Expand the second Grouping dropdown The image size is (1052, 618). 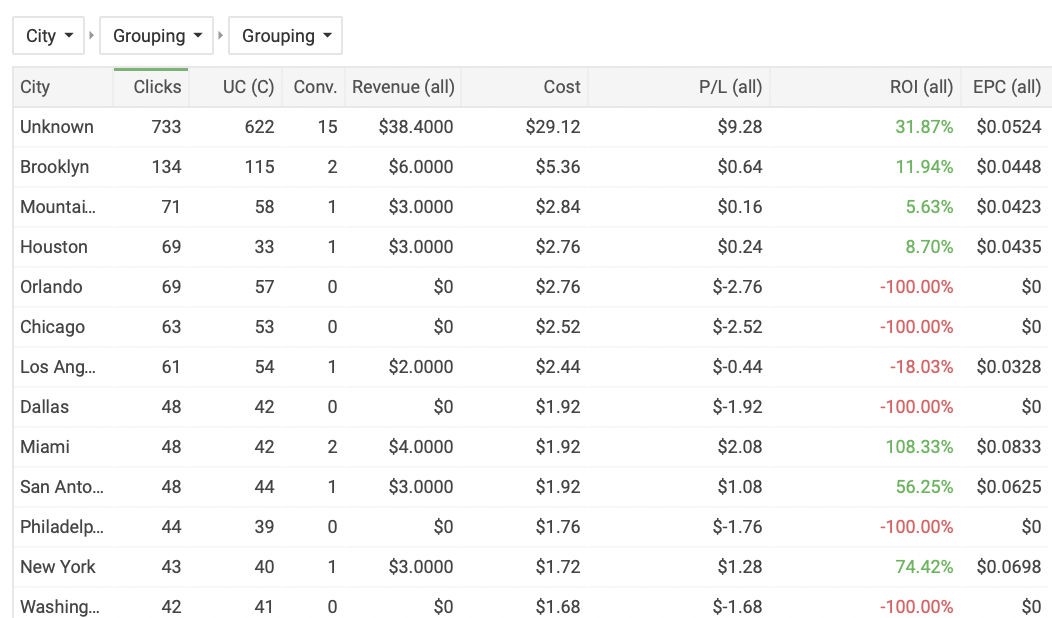click(156, 36)
